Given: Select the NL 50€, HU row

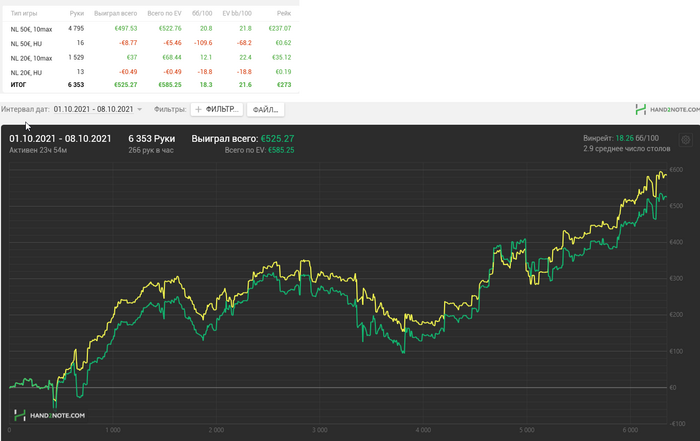Looking at the screenshot, I should (151, 43).
